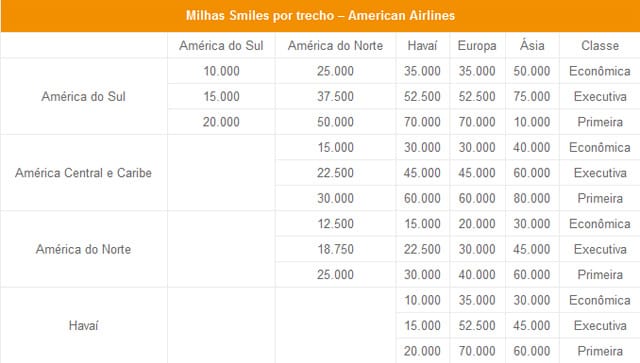Click the 80.000 Ásia cell
This screenshot has width=640, height=363.
click(x=532, y=198)
